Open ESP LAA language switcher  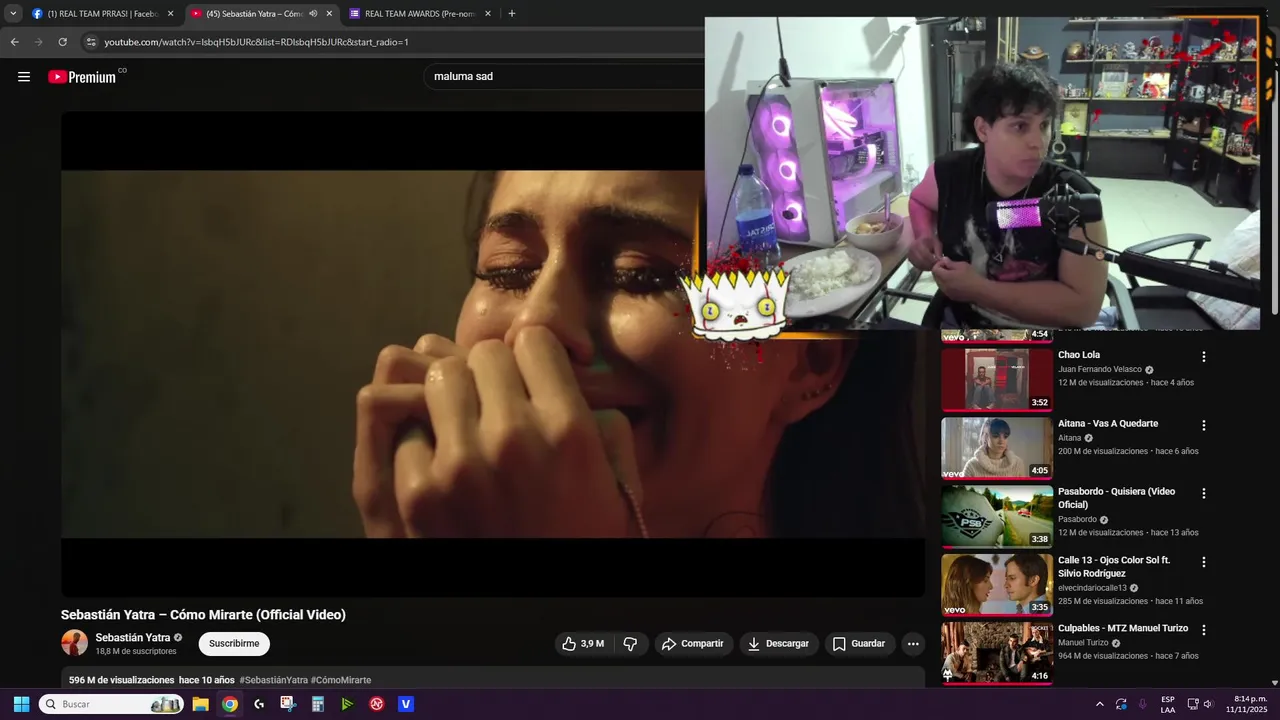(1168, 704)
